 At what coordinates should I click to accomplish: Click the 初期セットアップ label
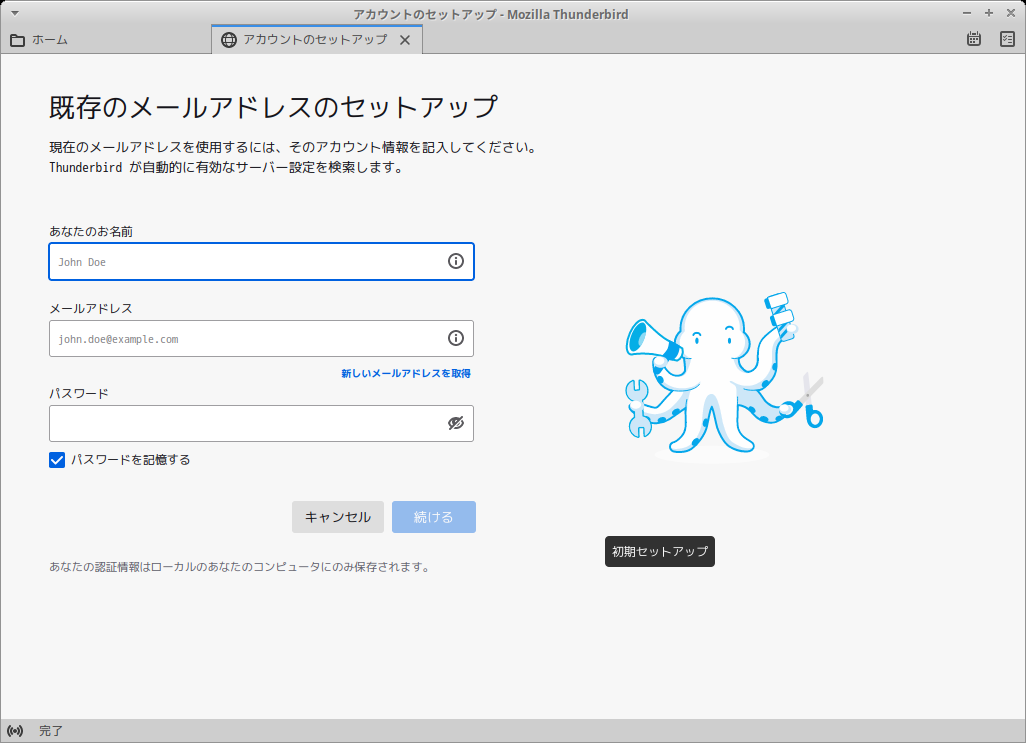(660, 551)
